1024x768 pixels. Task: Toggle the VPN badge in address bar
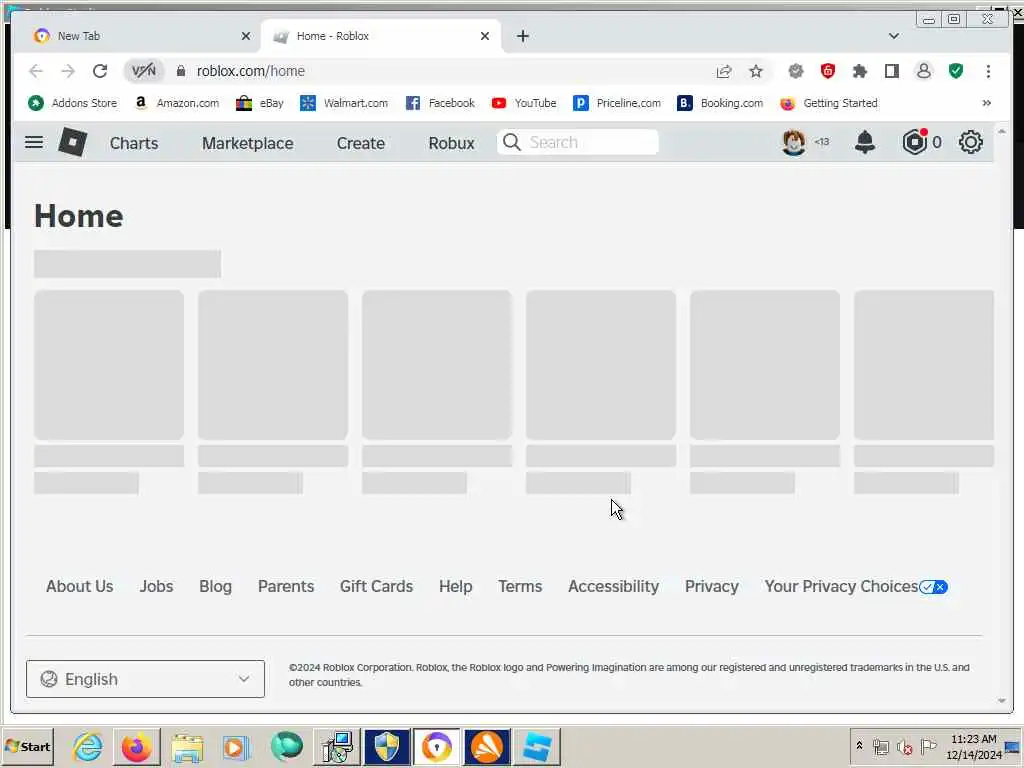coord(144,71)
